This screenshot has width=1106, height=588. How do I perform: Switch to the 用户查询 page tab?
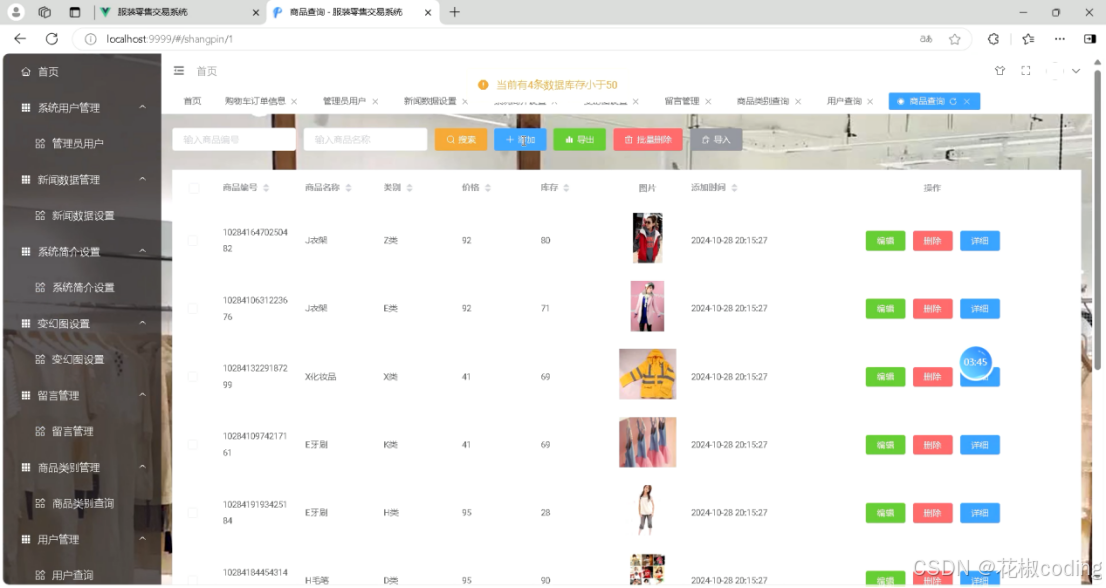point(844,101)
